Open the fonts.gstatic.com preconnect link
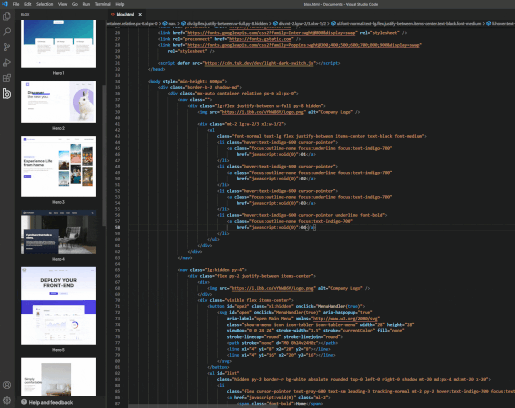515x408 pixels. [260, 39]
